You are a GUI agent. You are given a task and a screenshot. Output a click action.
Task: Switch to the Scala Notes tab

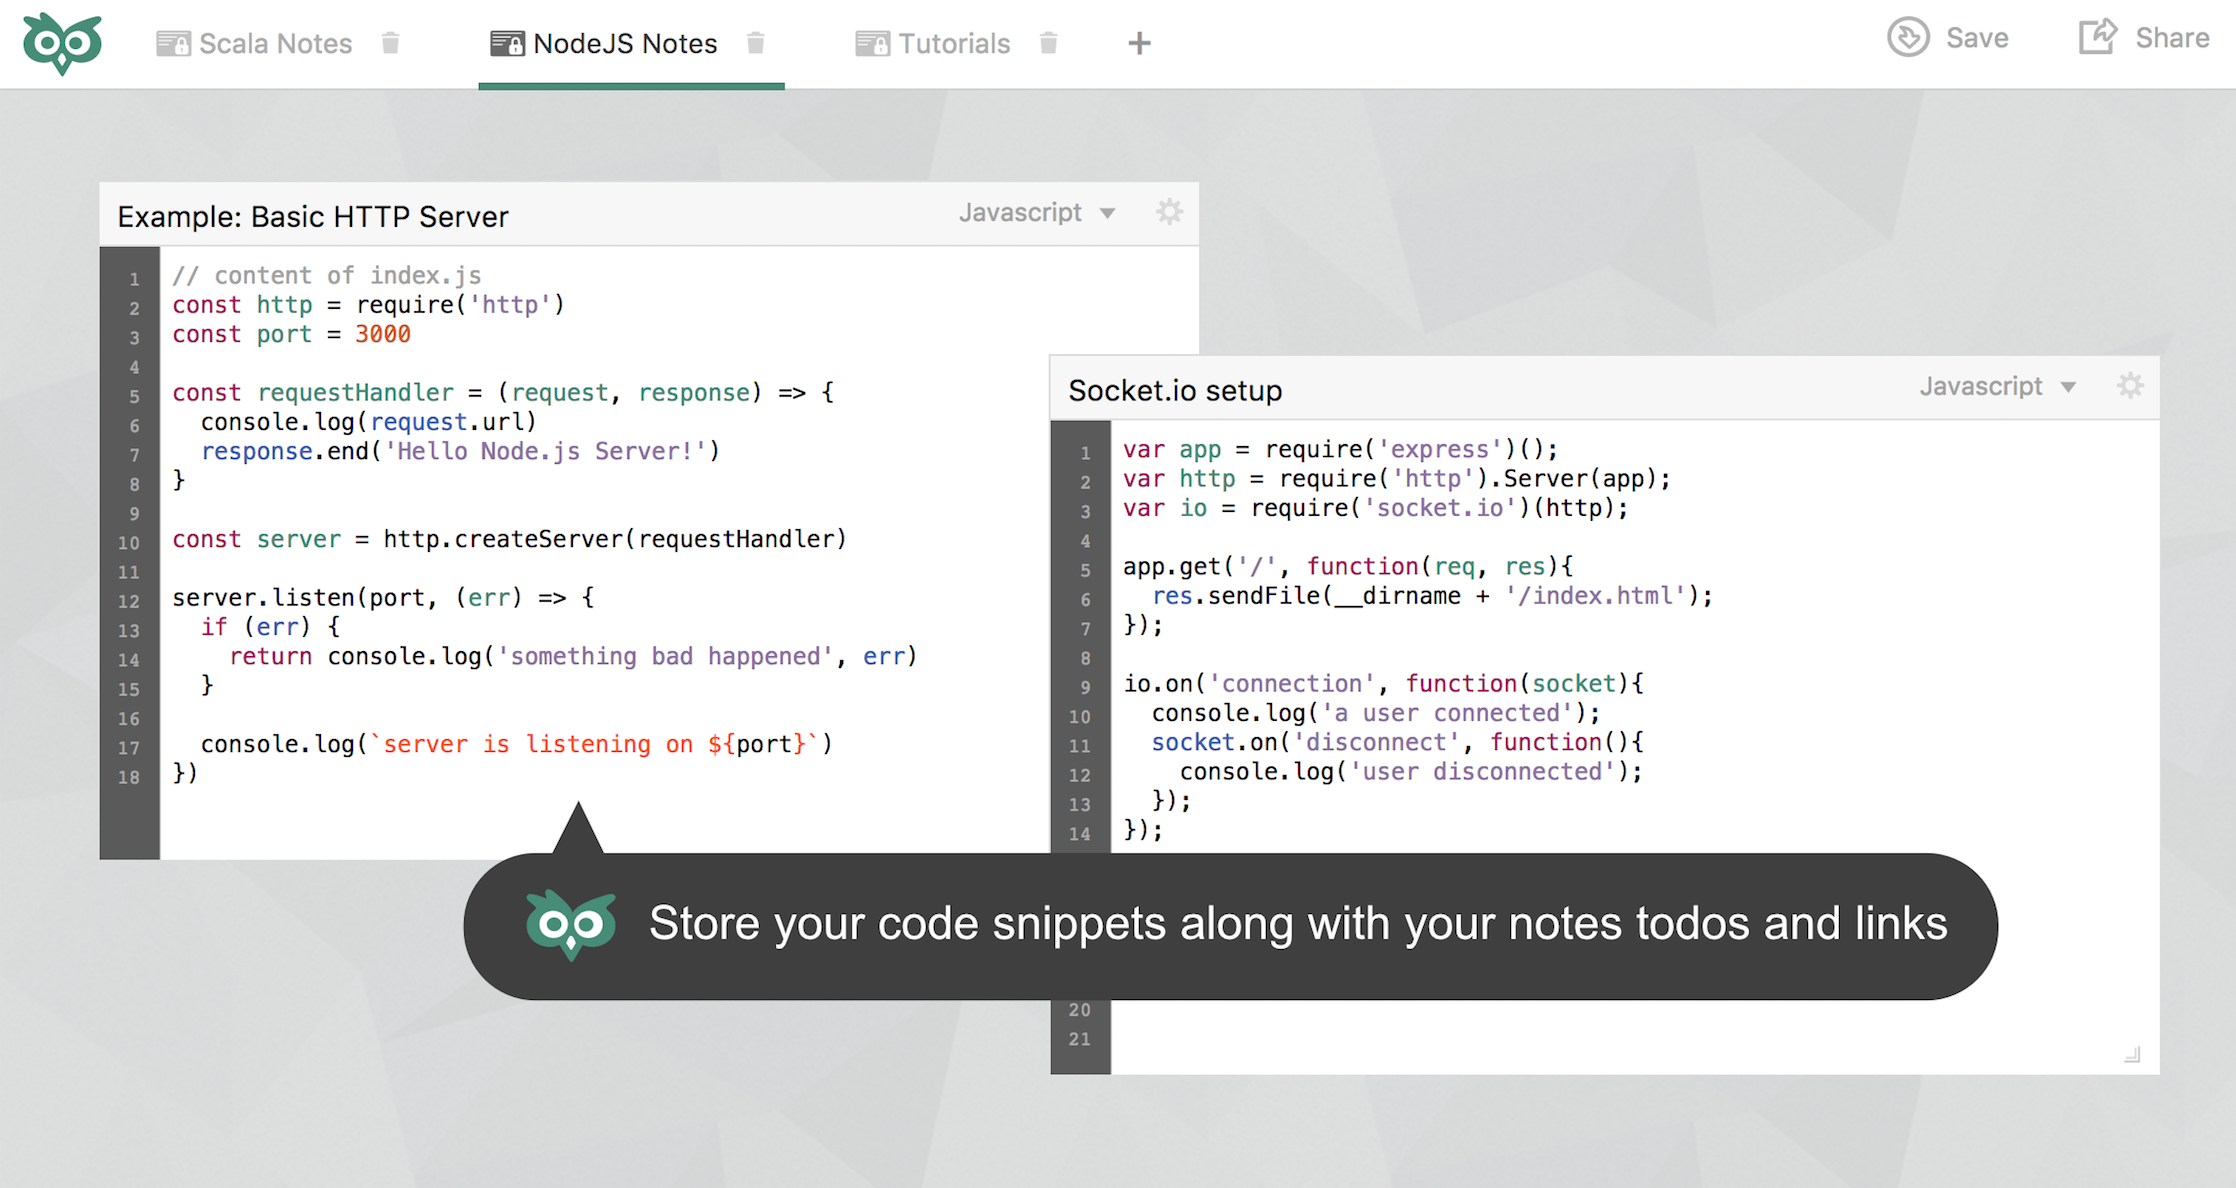coord(276,43)
